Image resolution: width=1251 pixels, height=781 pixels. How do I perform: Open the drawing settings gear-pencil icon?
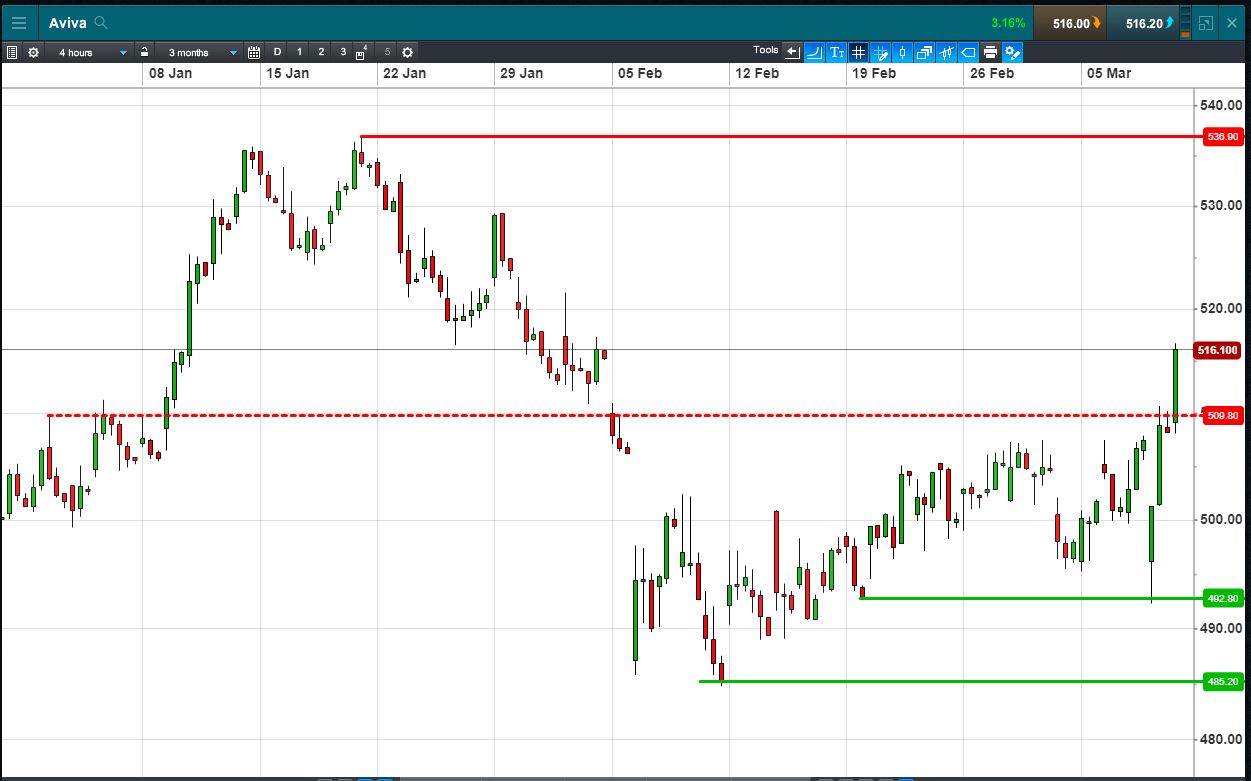tap(1012, 52)
